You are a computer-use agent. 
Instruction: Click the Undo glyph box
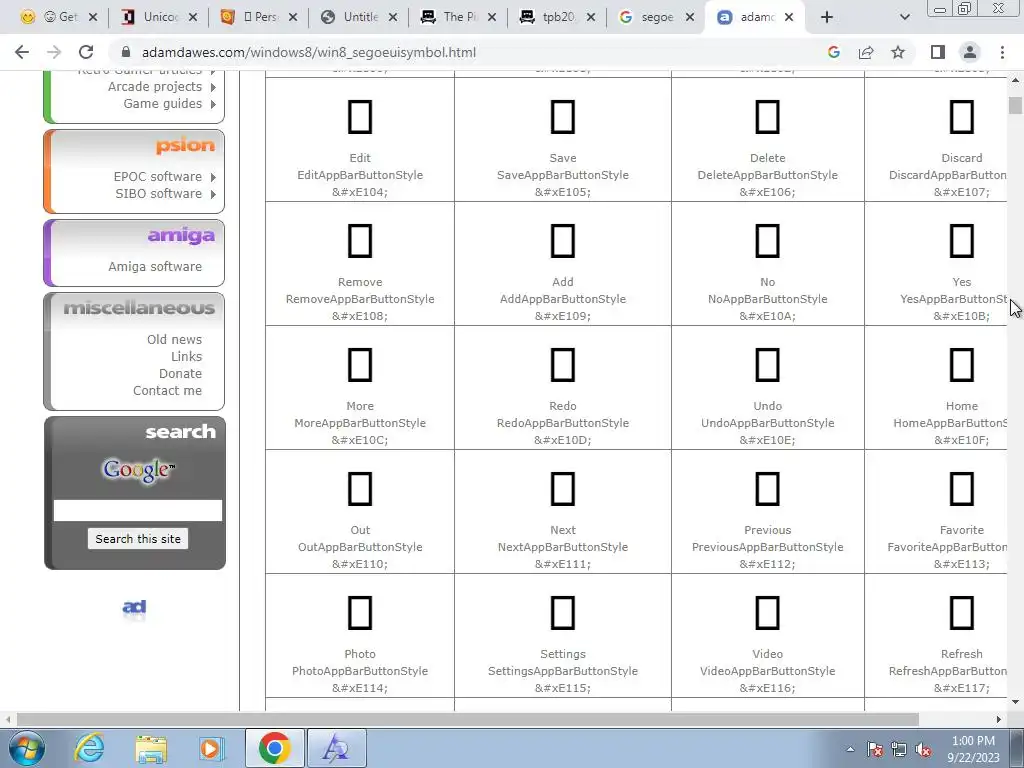pos(767,365)
